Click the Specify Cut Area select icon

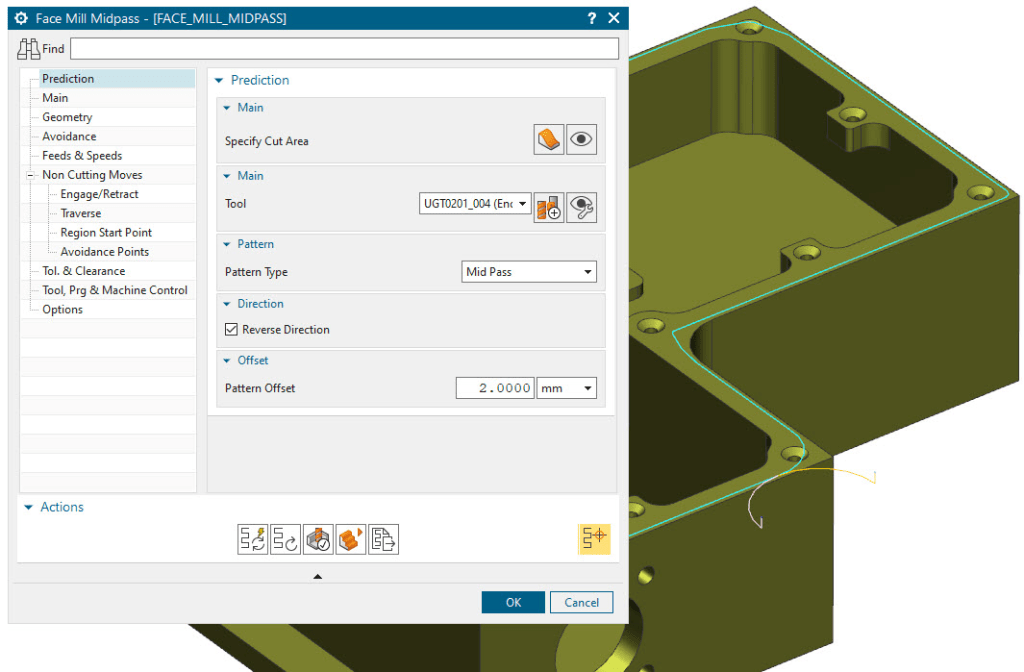click(x=549, y=141)
